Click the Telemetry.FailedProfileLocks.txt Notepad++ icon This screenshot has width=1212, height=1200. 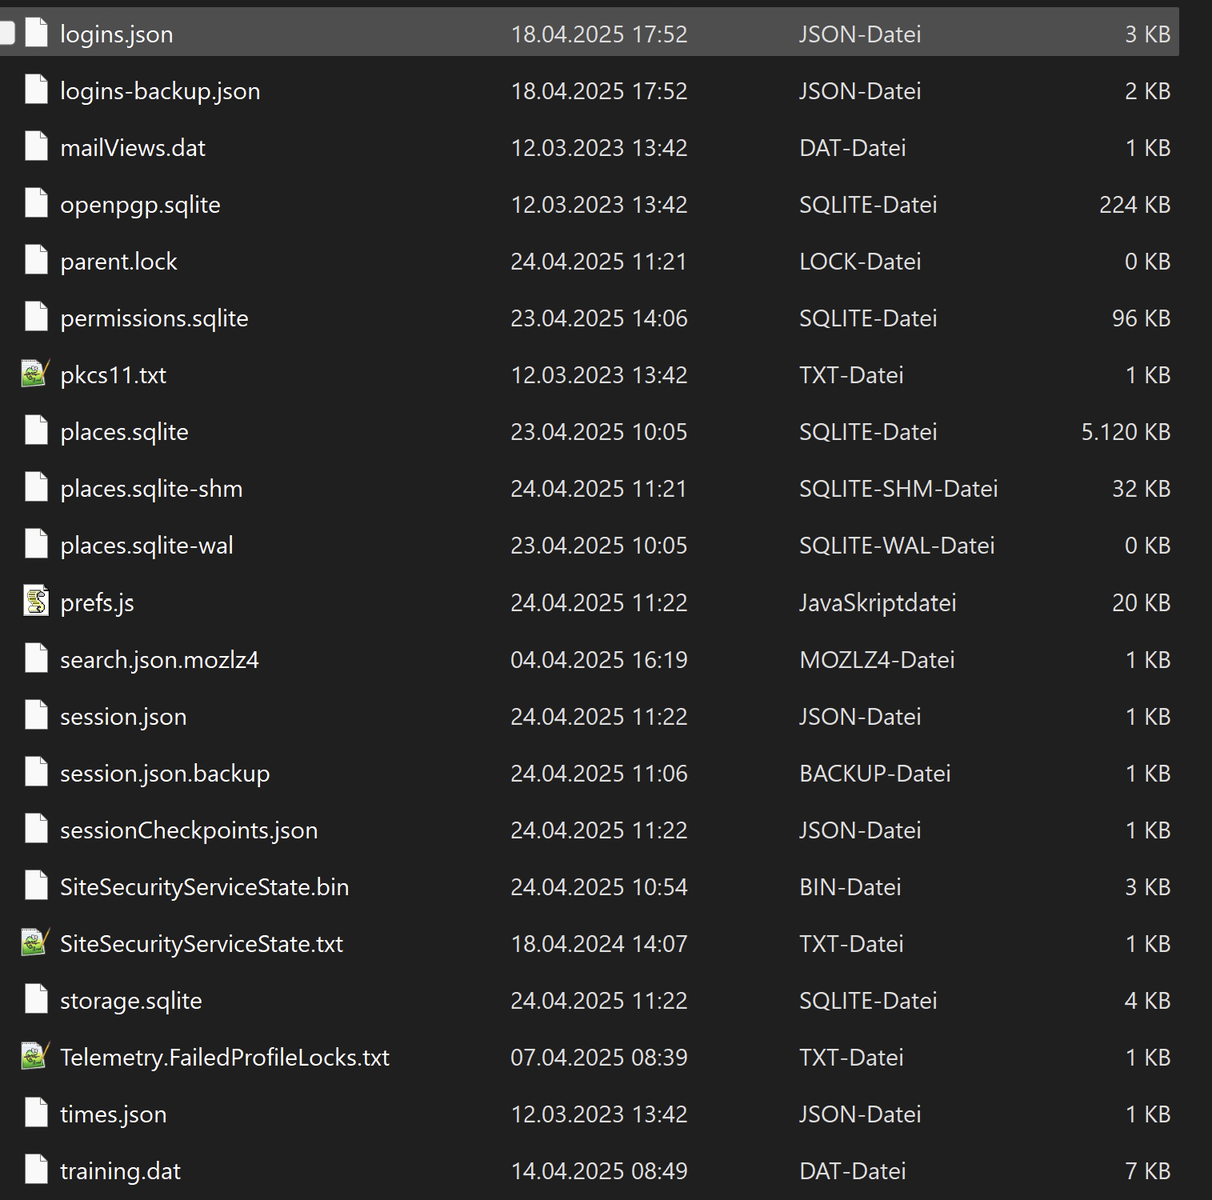coord(36,1057)
